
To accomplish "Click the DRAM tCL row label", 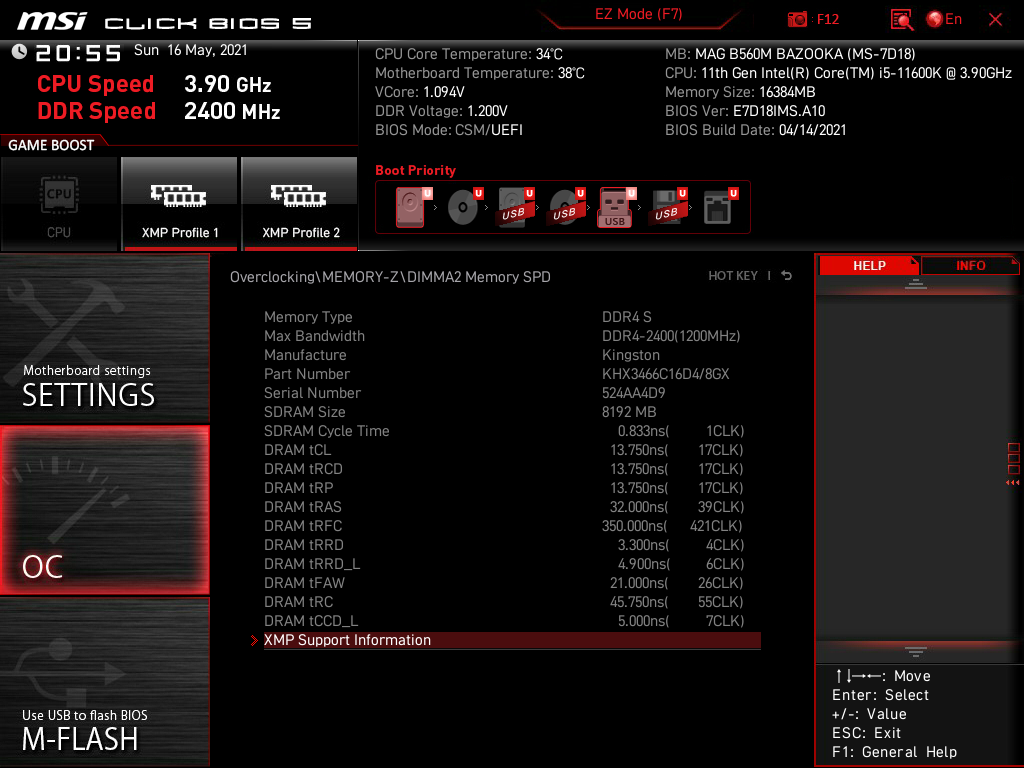I will [297, 450].
